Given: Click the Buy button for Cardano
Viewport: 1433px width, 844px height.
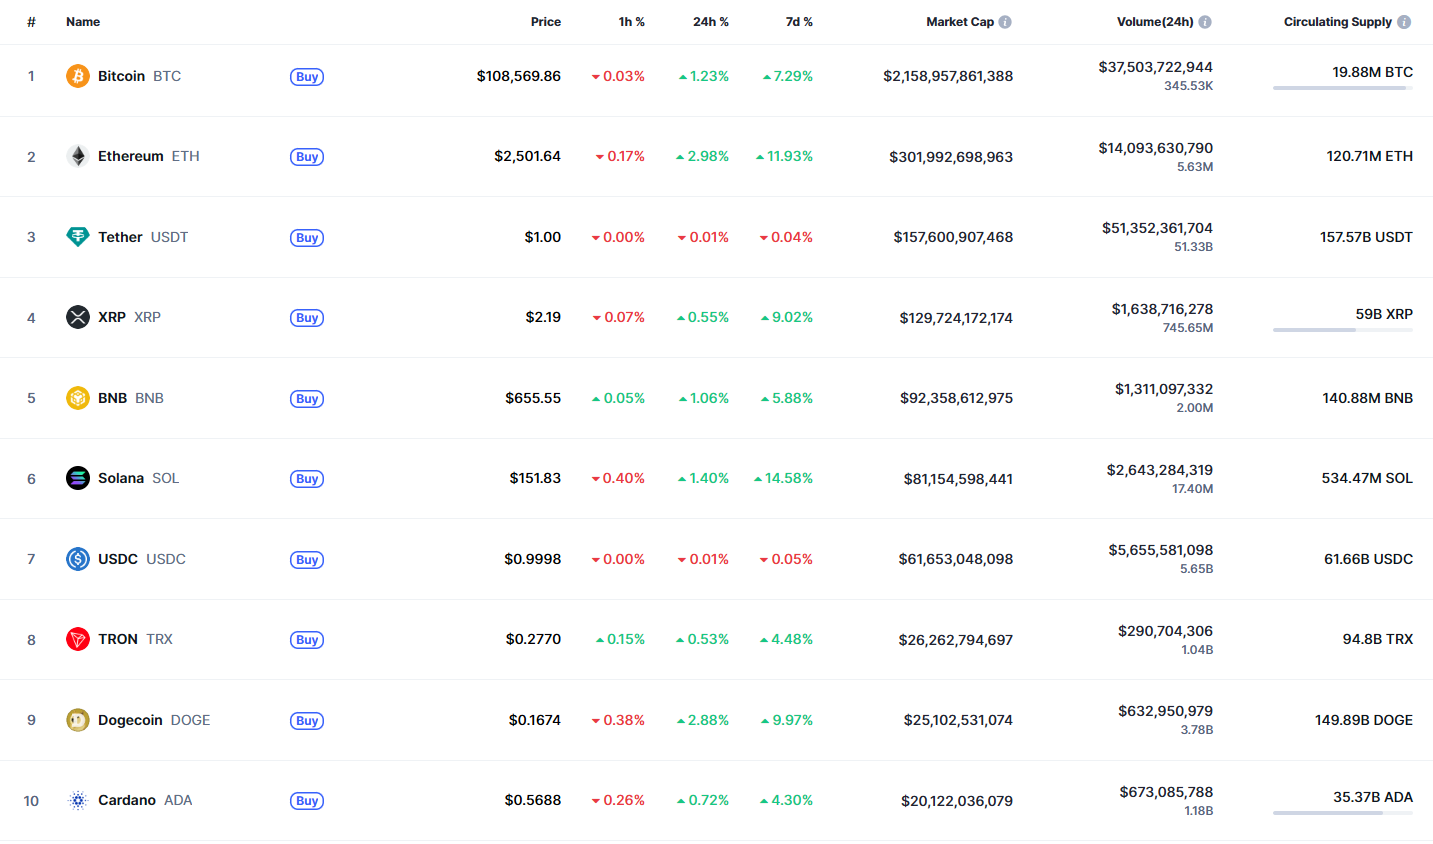Looking at the screenshot, I should click(307, 801).
